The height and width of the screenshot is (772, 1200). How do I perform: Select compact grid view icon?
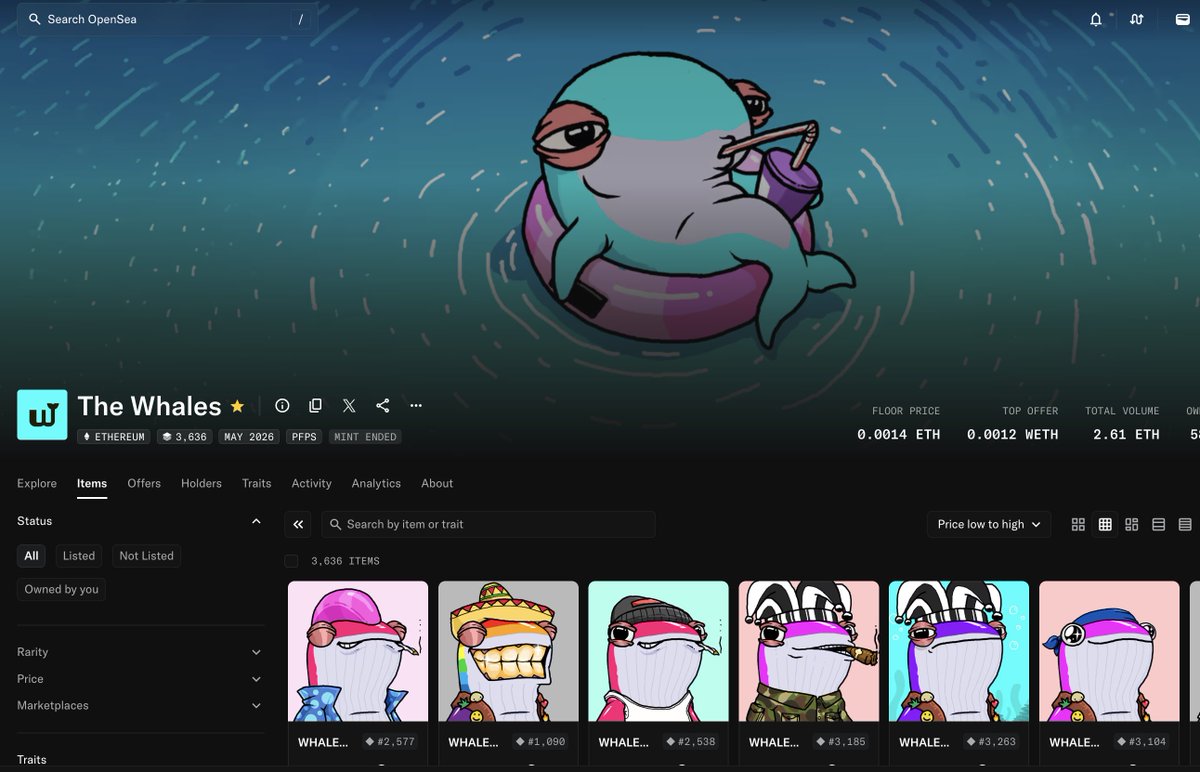pyautogui.click(x=1105, y=524)
